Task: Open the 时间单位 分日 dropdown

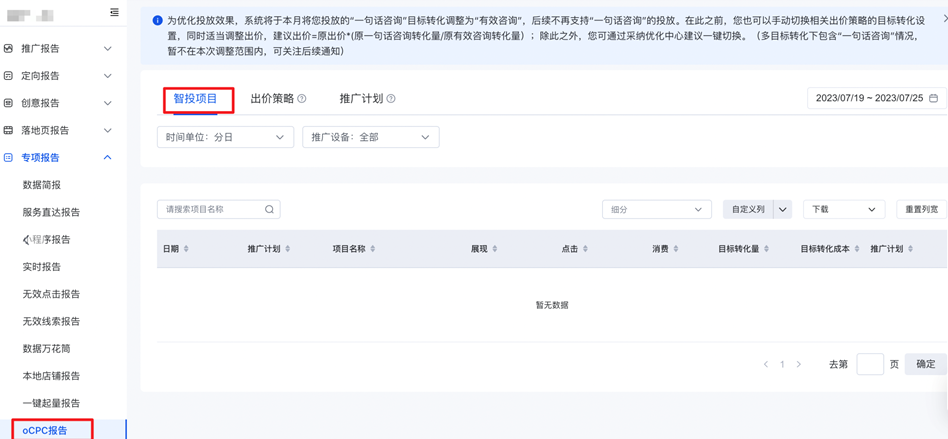Action: click(x=225, y=137)
